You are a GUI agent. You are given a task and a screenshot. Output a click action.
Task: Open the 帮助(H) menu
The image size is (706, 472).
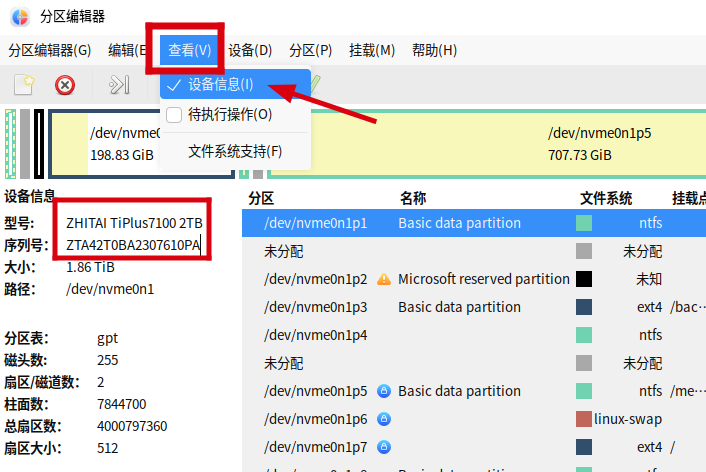[434, 50]
